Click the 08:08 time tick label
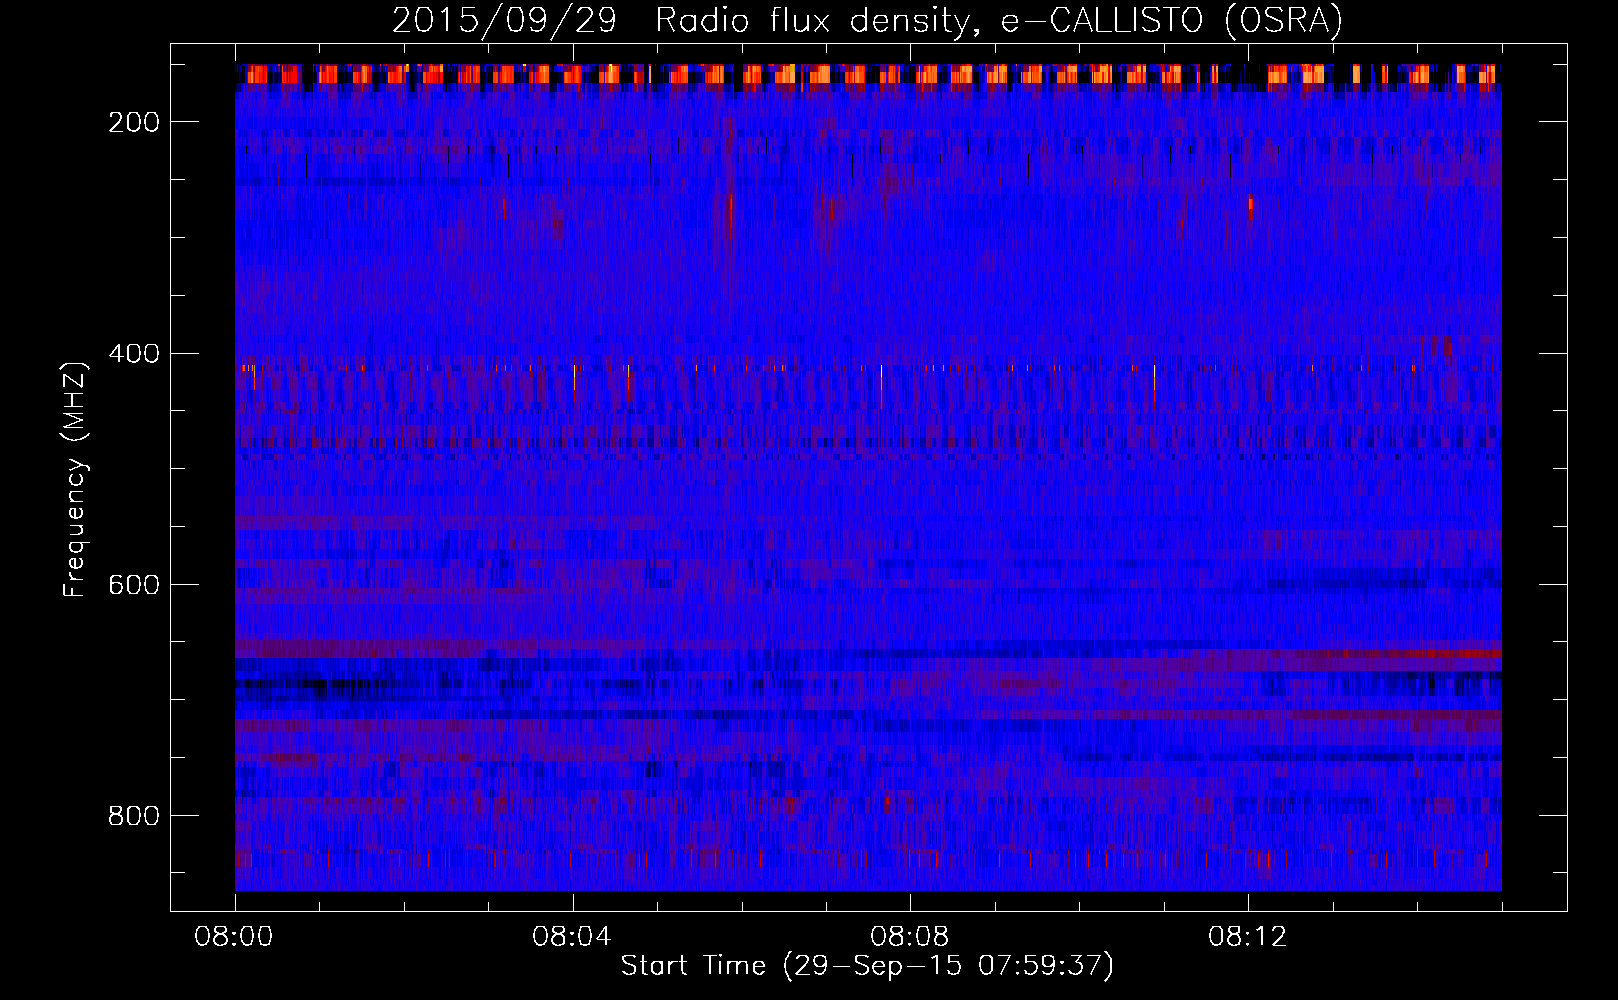This screenshot has height=1000, width=1618. click(x=910, y=937)
